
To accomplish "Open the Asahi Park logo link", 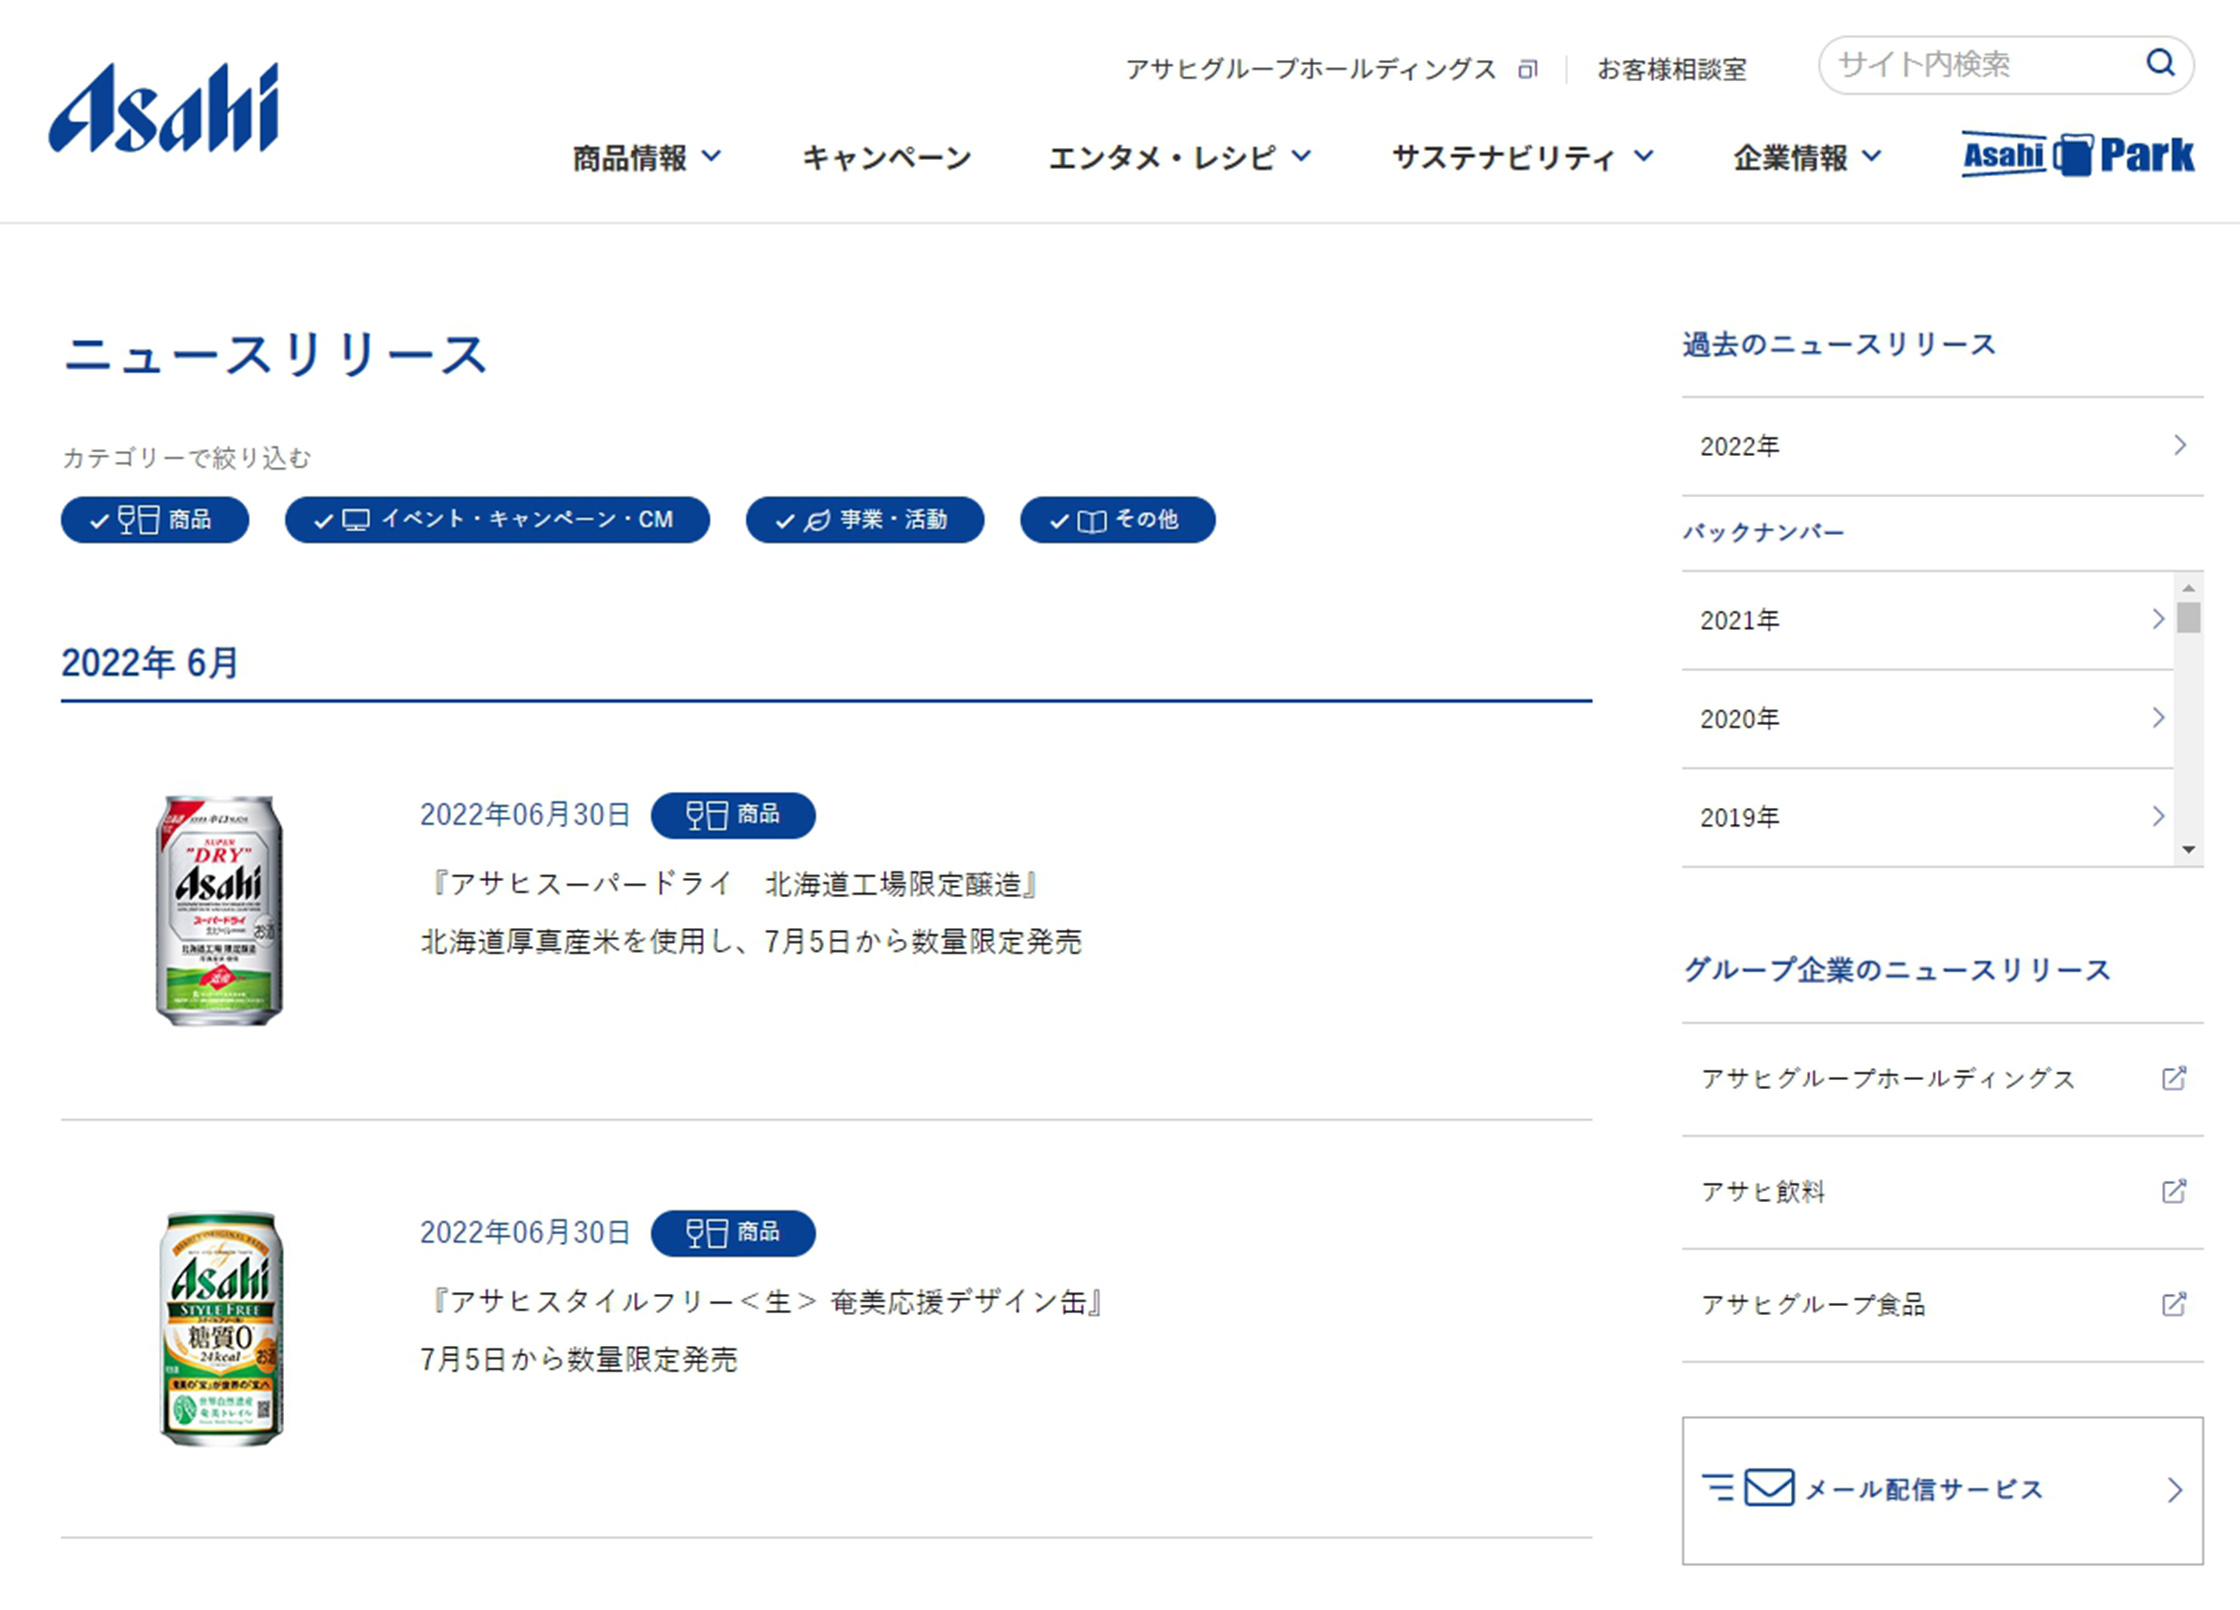I will pos(2078,155).
